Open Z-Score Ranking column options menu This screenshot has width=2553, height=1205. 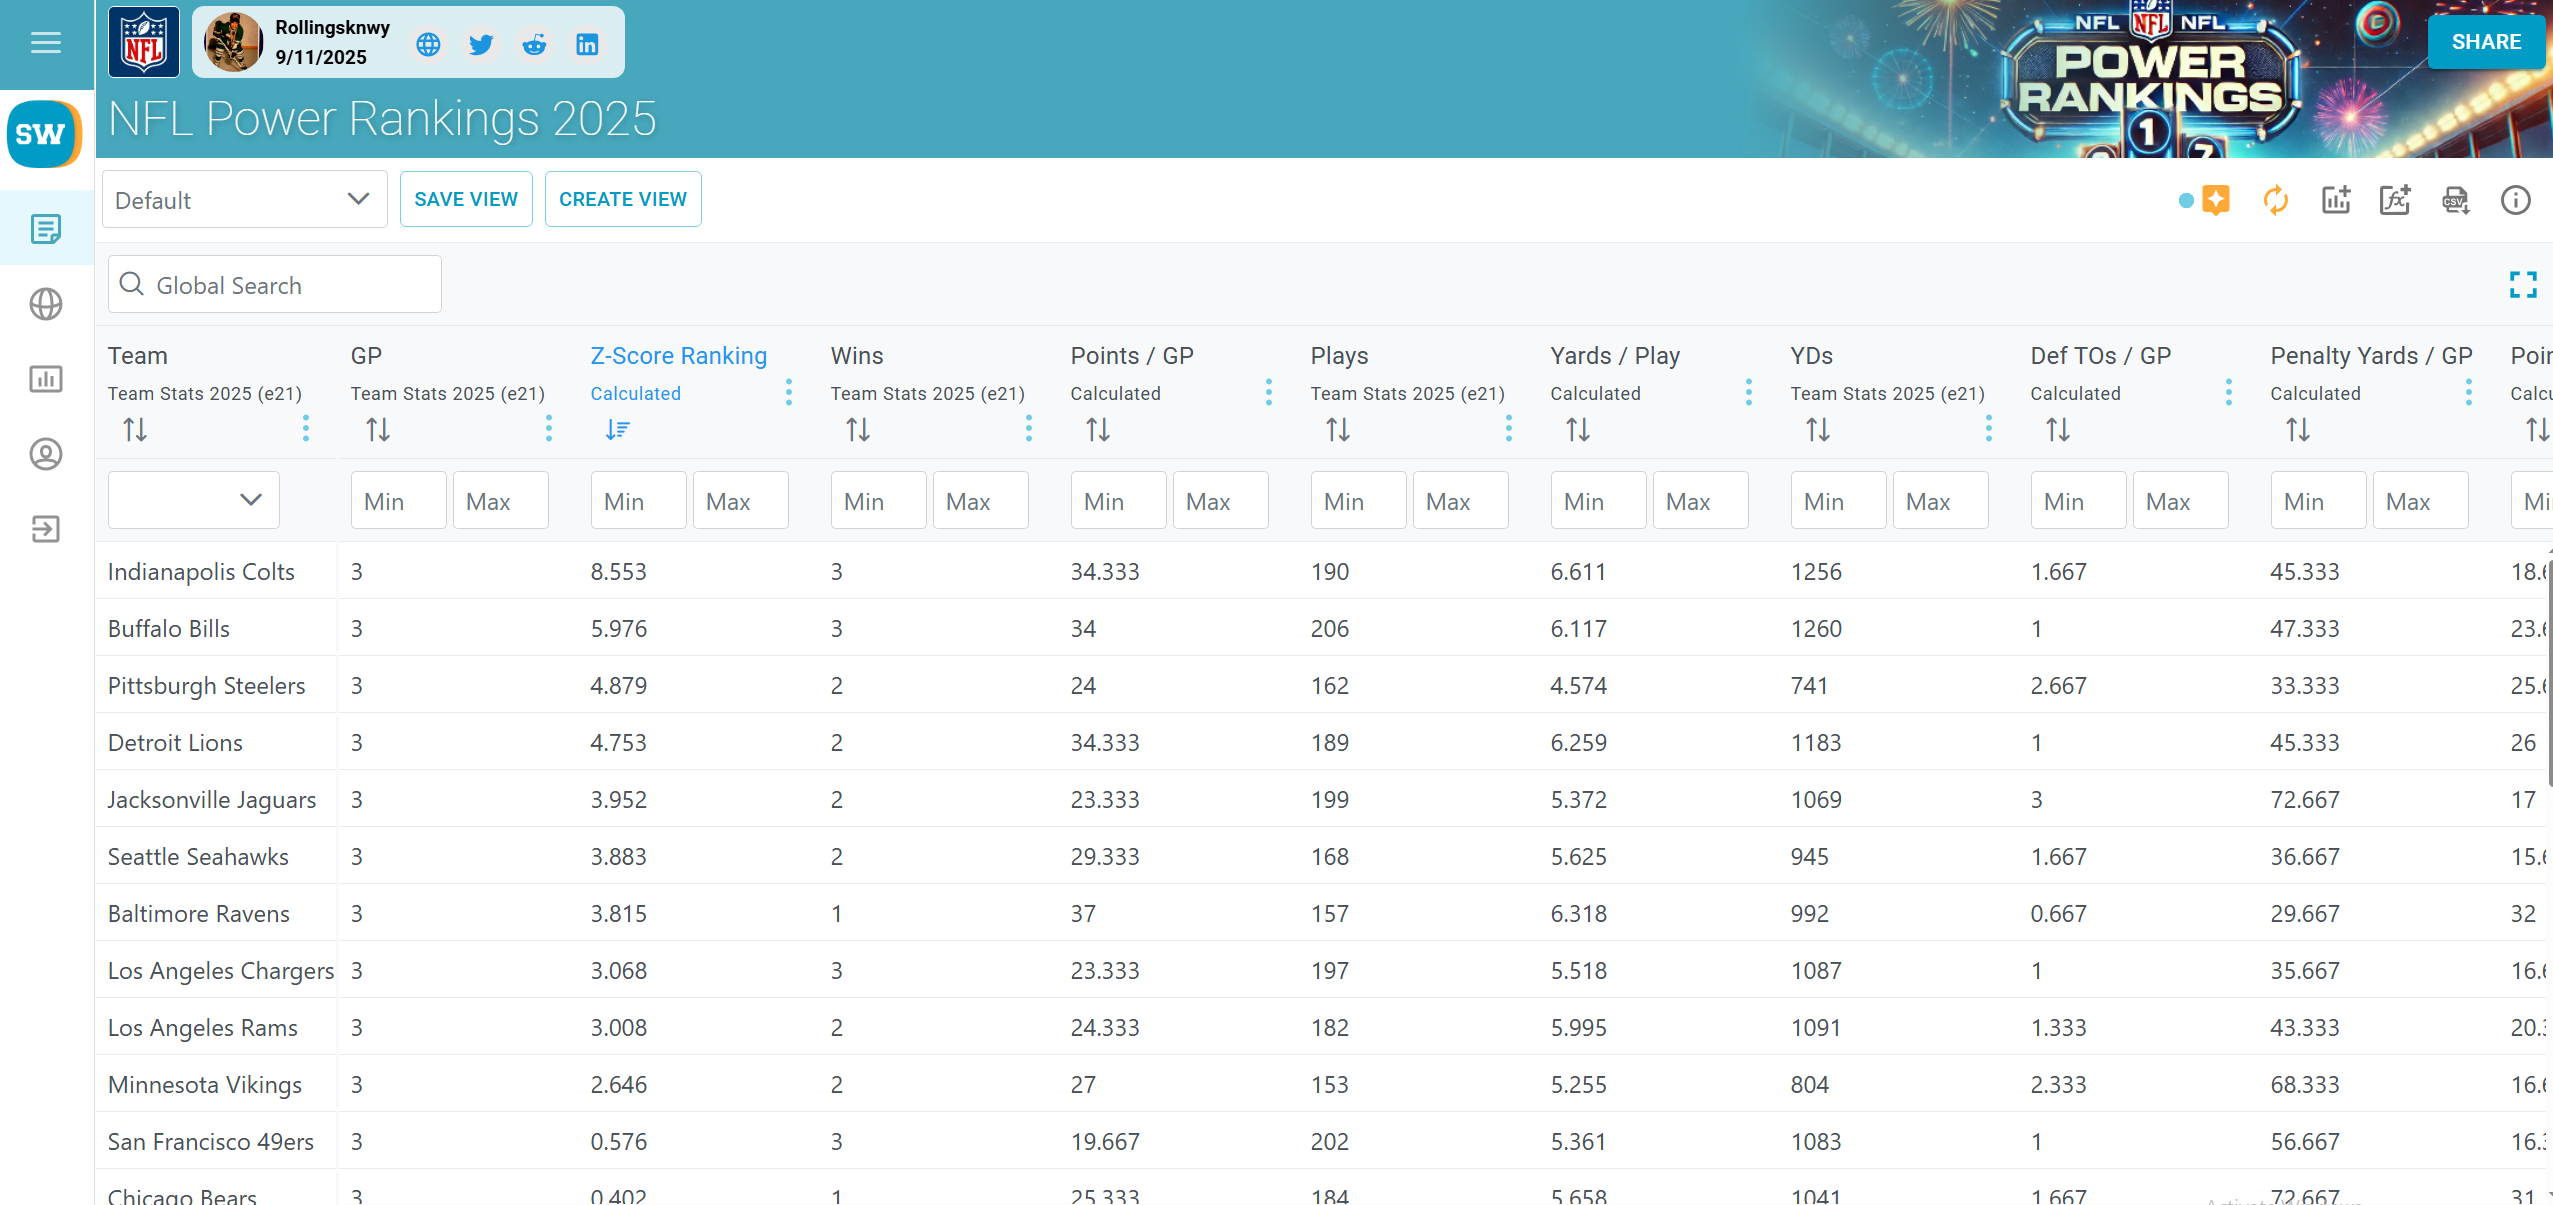789,392
